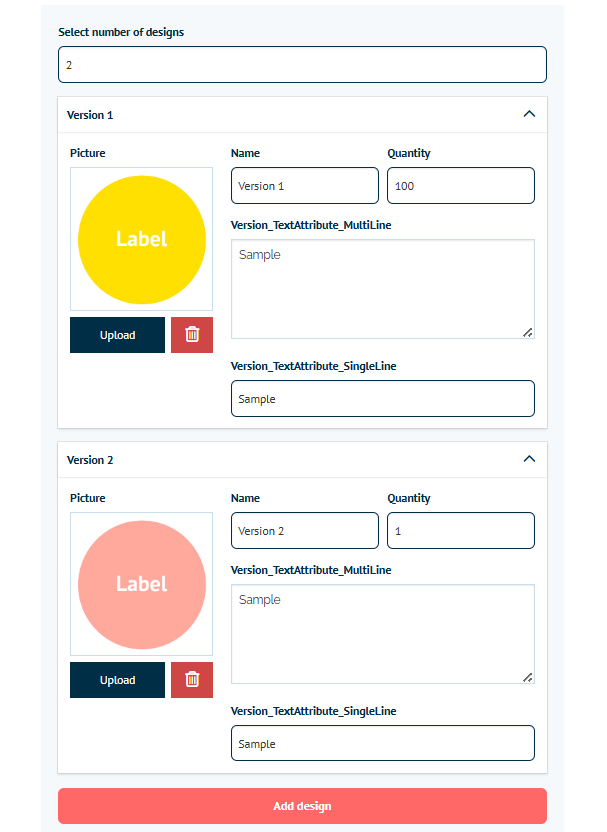
Task: Click the Upload button under Version 2 picture
Action: [x=117, y=680]
